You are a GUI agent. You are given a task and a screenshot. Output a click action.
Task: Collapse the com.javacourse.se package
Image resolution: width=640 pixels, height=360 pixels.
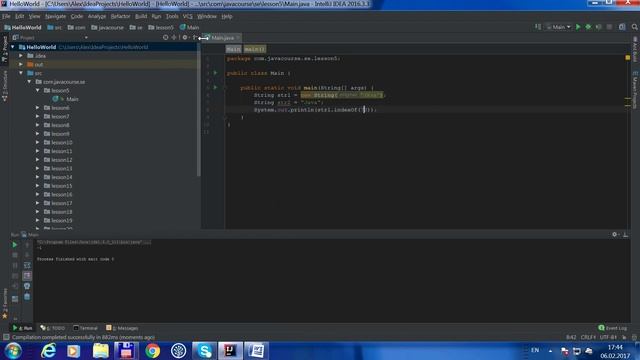29,82
